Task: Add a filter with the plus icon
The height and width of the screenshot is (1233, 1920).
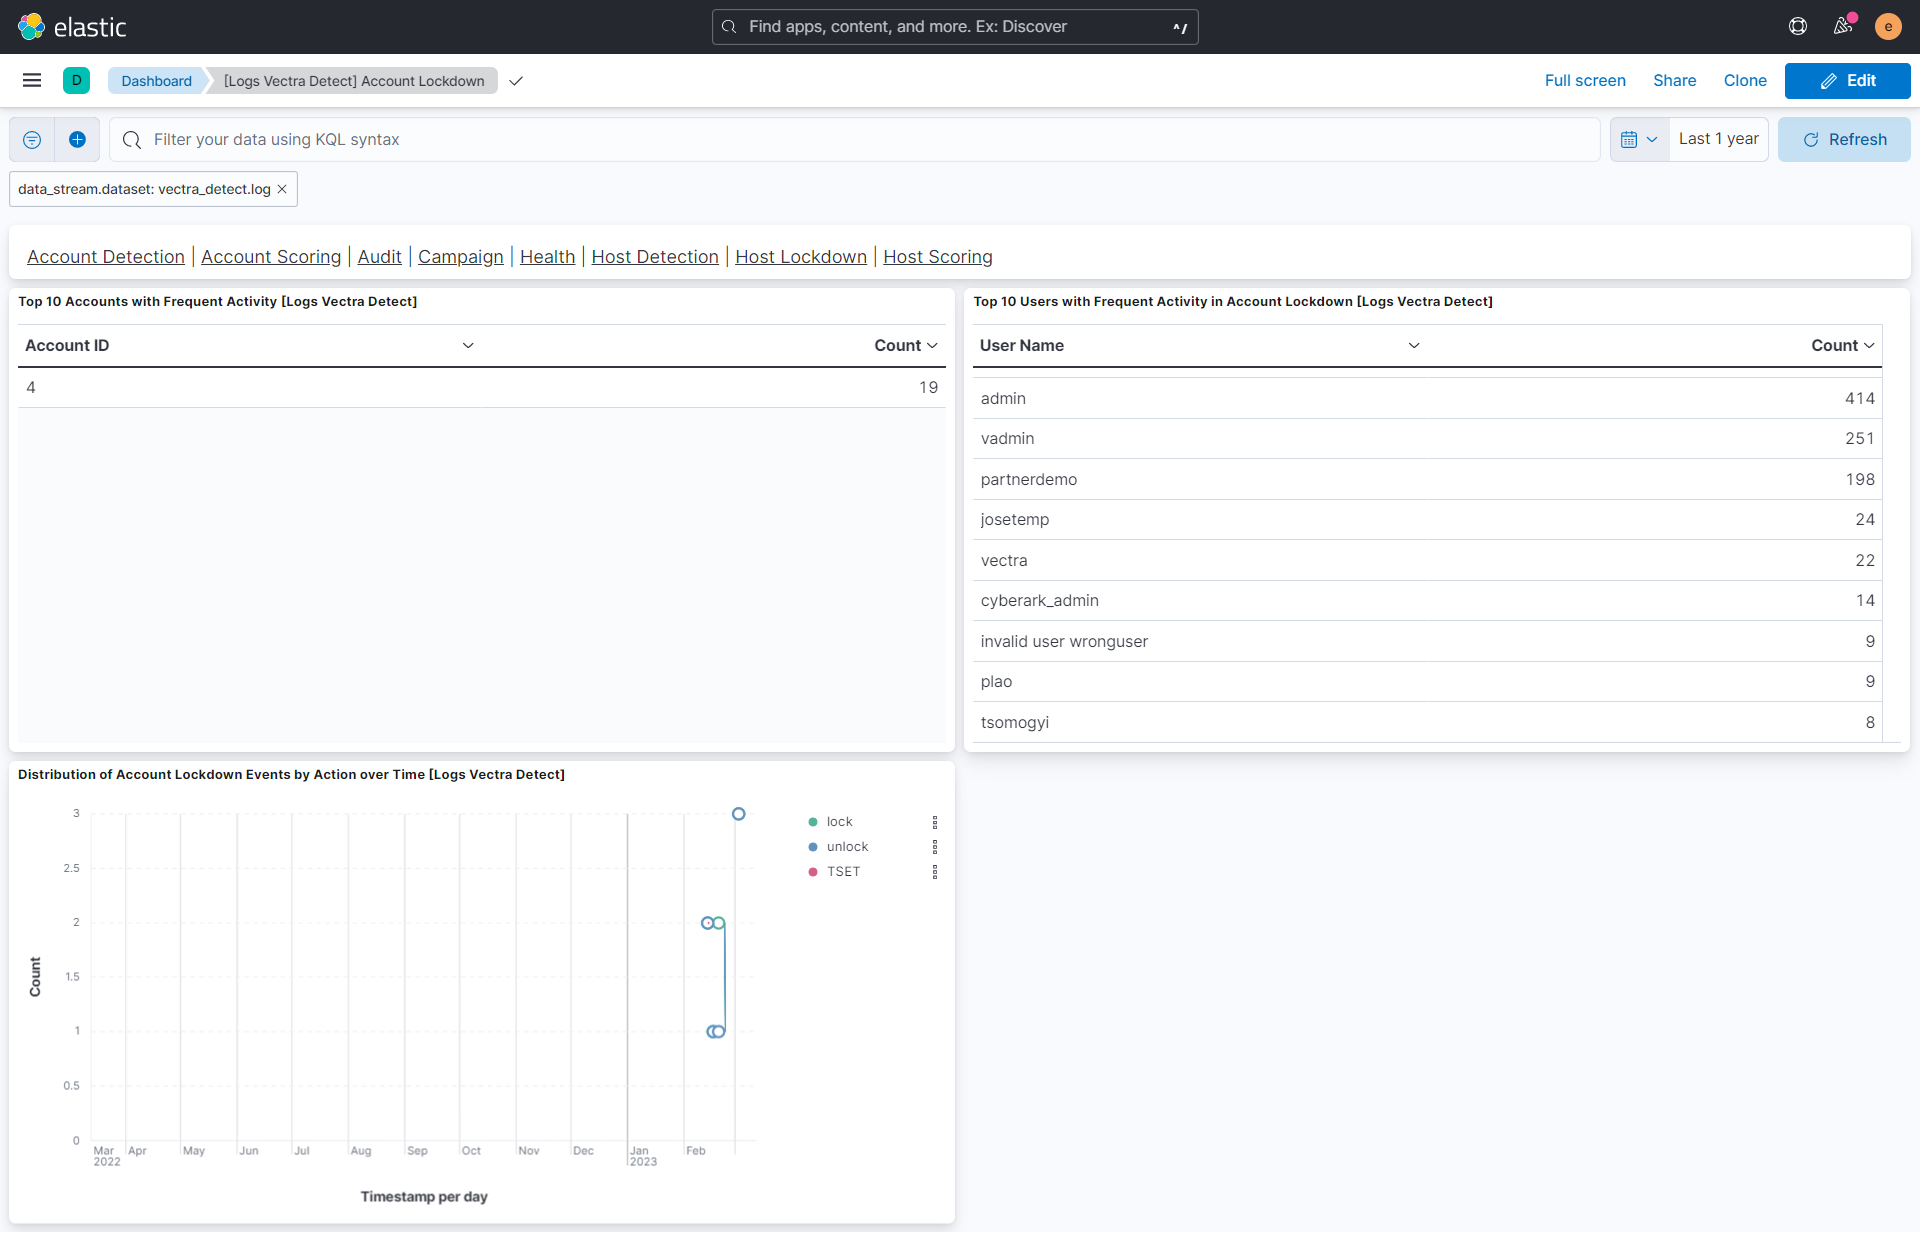Action: [77, 140]
